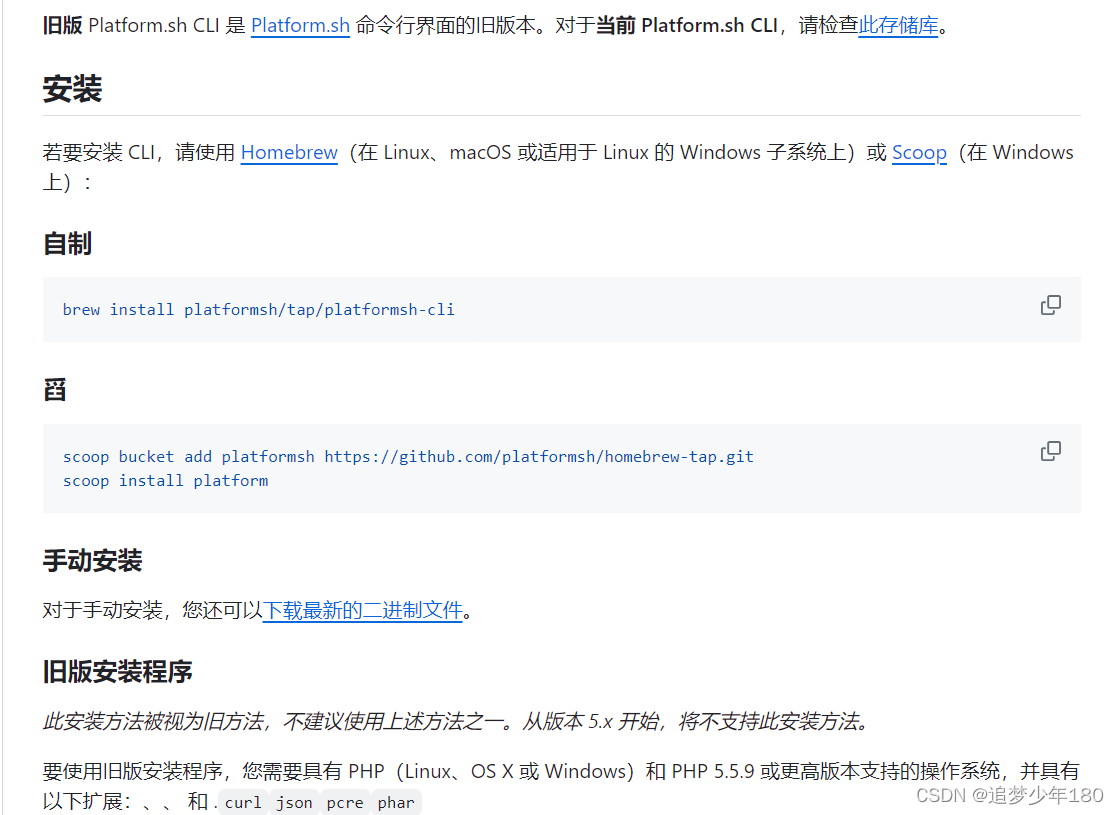The width and height of the screenshot is (1119, 815).
Task: Copy the scoop bucket add commands
Action: pos(1050,452)
